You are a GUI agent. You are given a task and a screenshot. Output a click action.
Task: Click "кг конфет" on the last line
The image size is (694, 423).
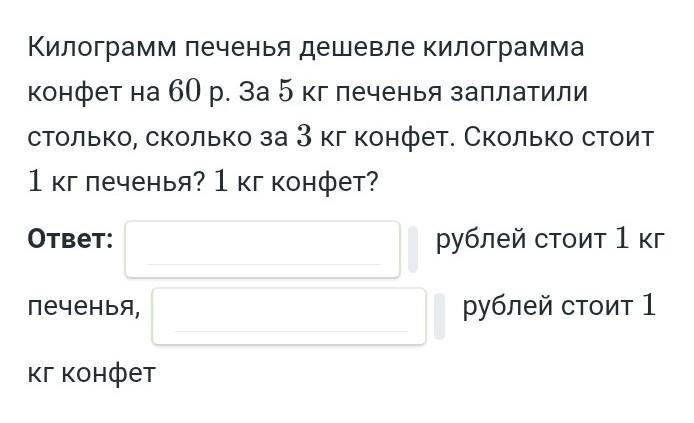coord(92,373)
